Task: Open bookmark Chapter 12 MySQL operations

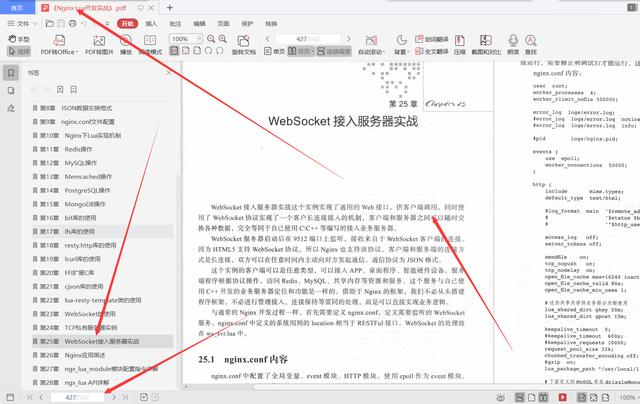Action: coord(103,163)
